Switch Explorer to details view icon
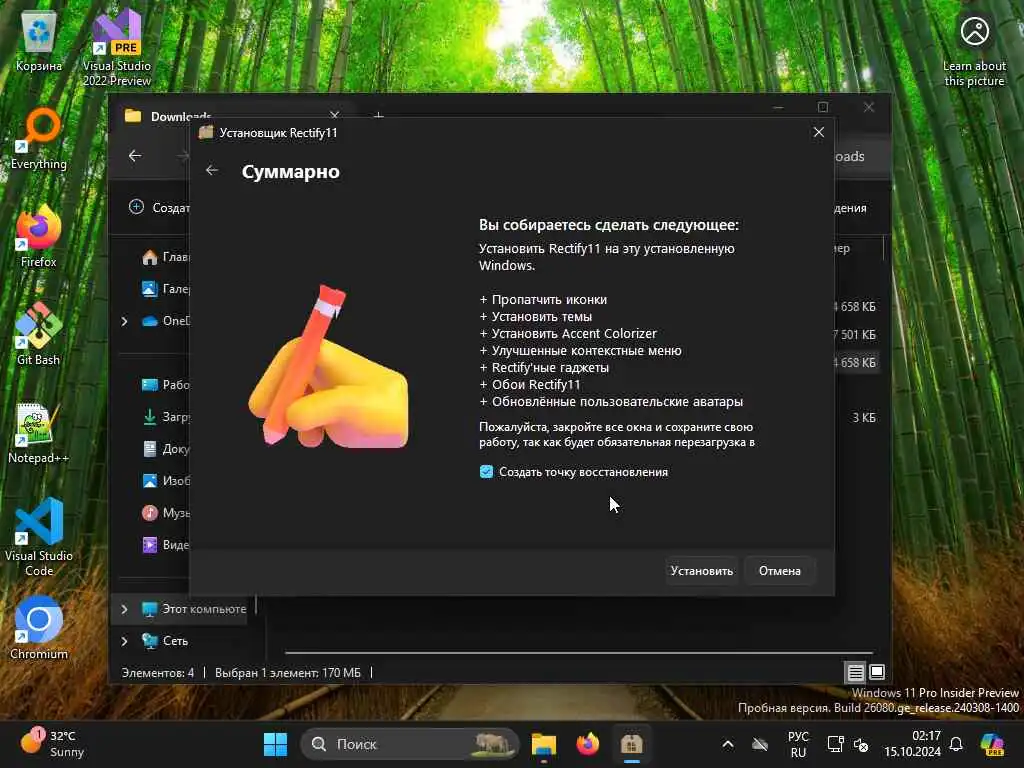Screen dimensions: 1024x768 856,672
